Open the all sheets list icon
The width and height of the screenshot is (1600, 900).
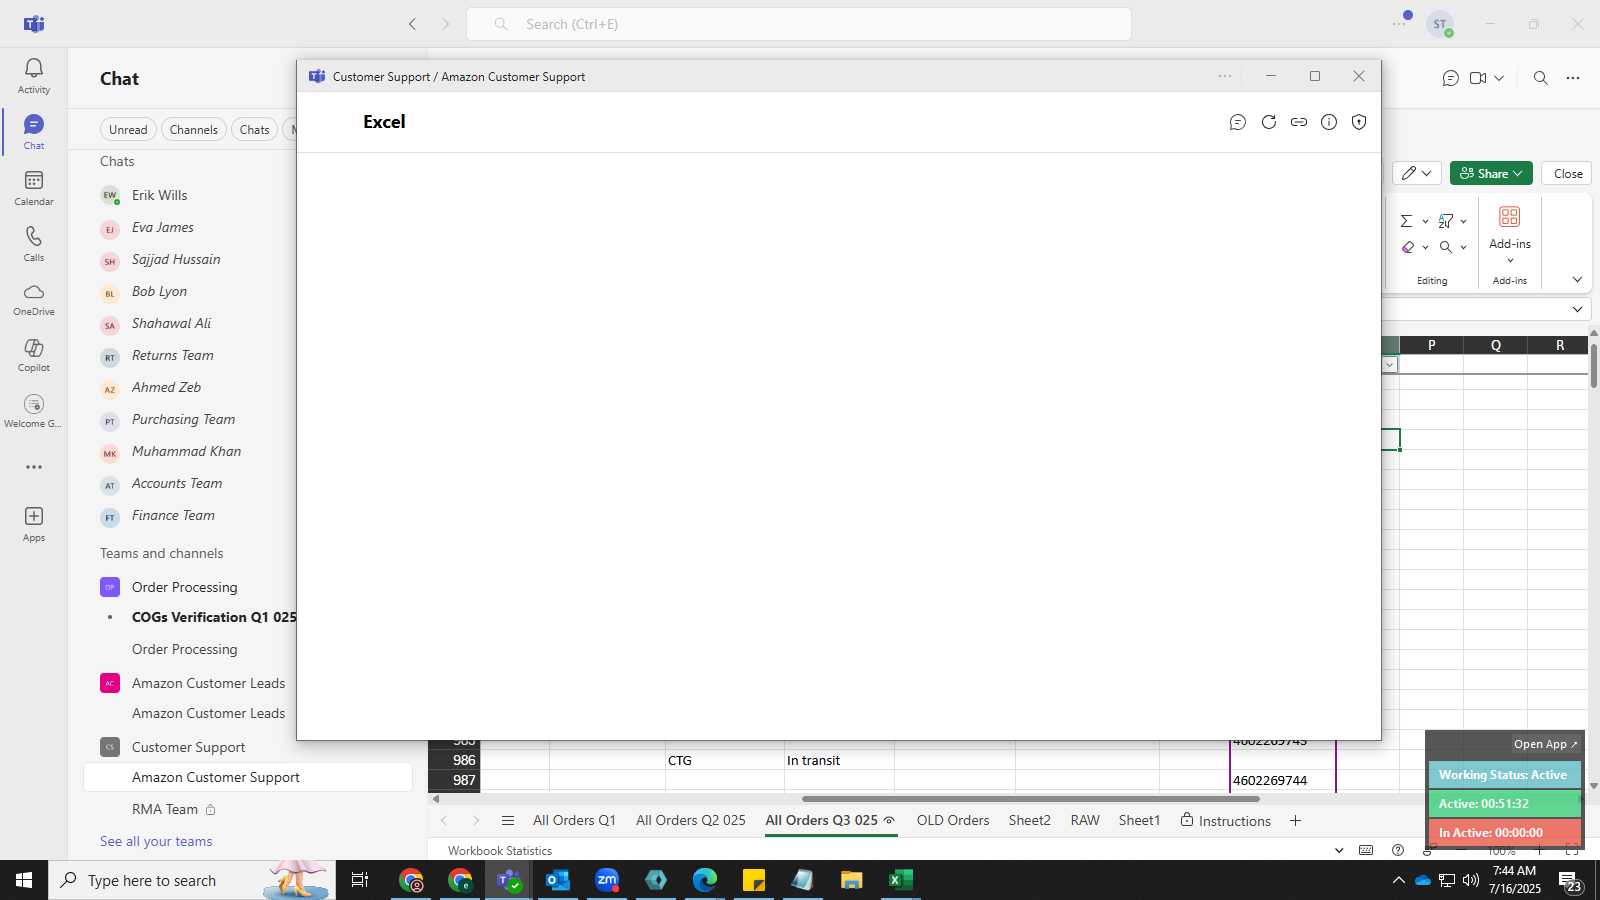[507, 821]
